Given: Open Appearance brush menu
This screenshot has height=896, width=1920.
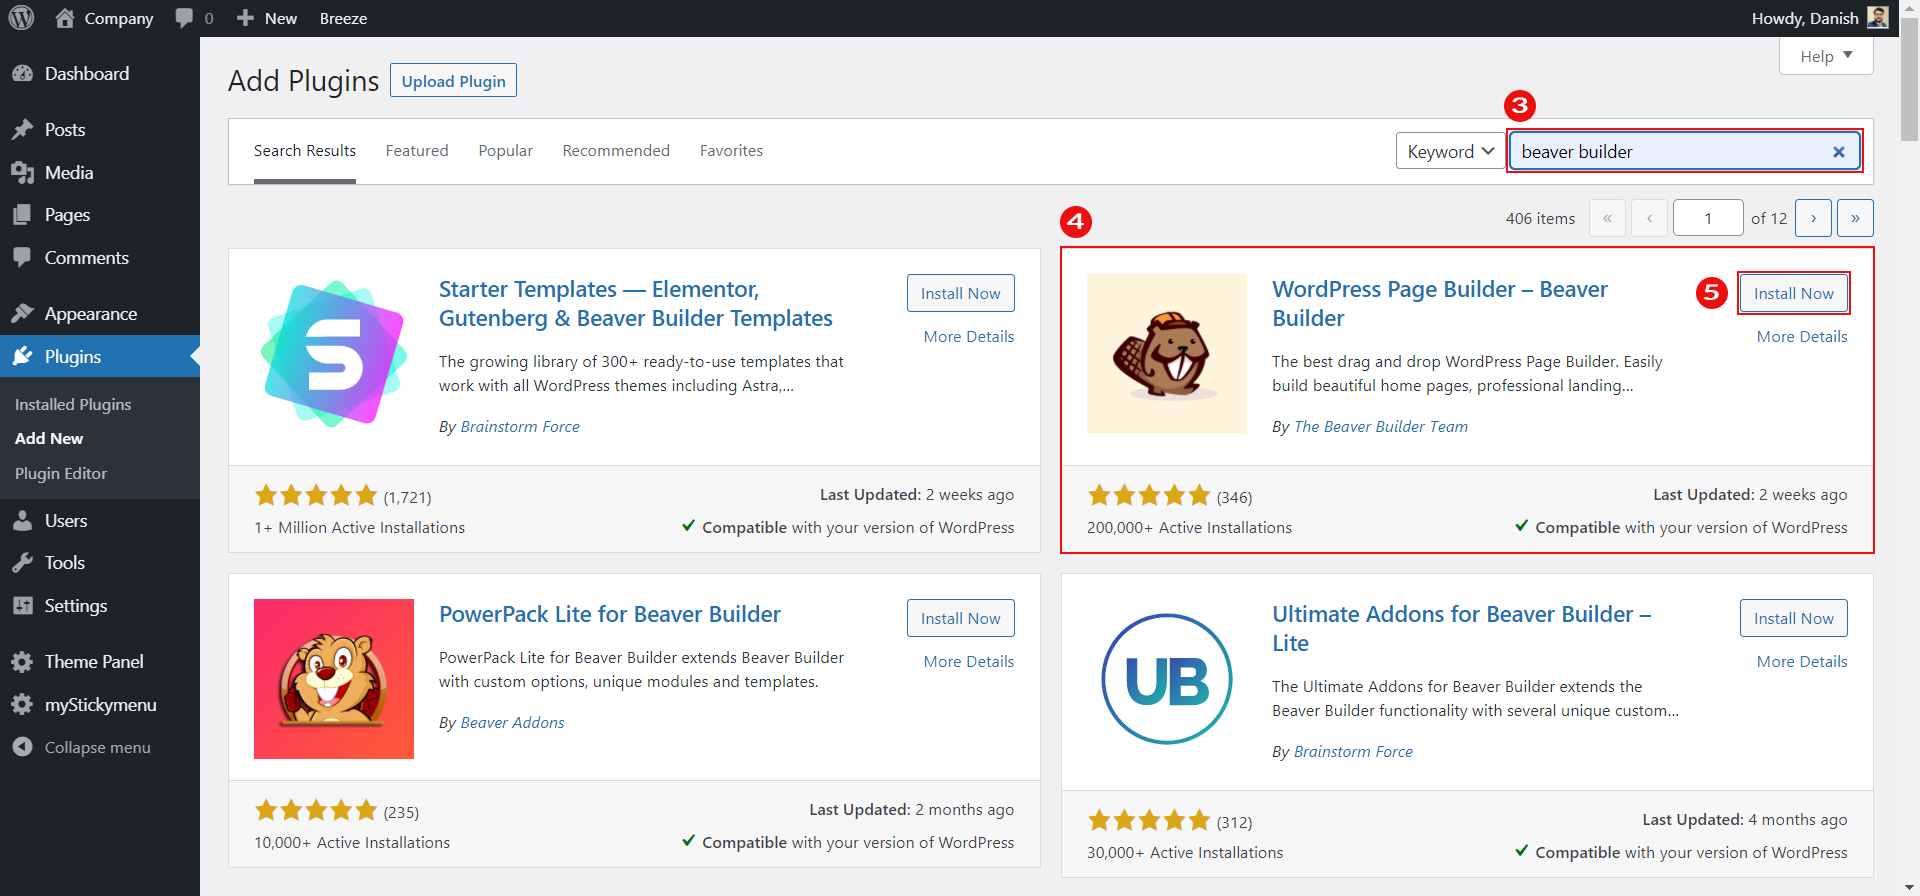Looking at the screenshot, I should tap(22, 314).
